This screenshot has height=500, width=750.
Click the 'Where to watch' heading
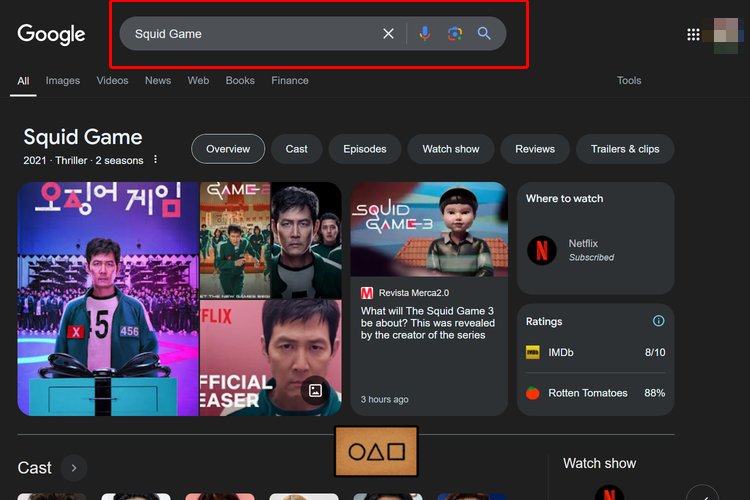coord(564,199)
